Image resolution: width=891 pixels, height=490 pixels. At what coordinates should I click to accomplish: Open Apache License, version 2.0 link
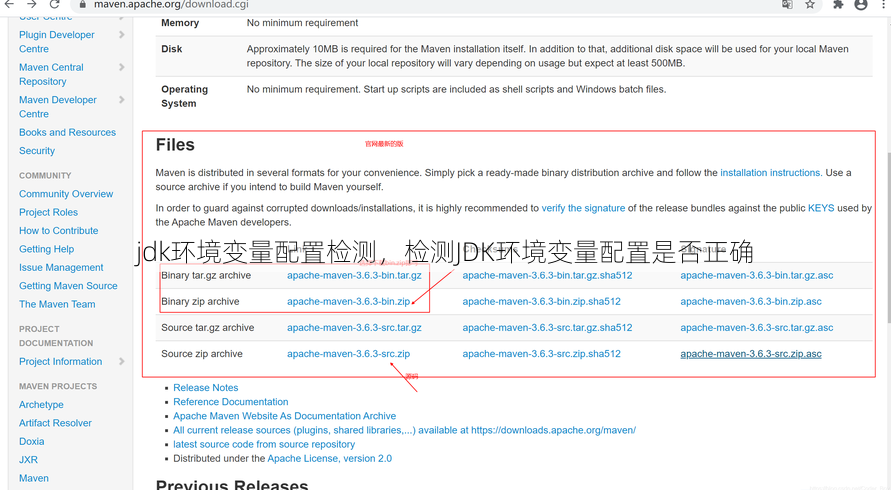pos(330,458)
